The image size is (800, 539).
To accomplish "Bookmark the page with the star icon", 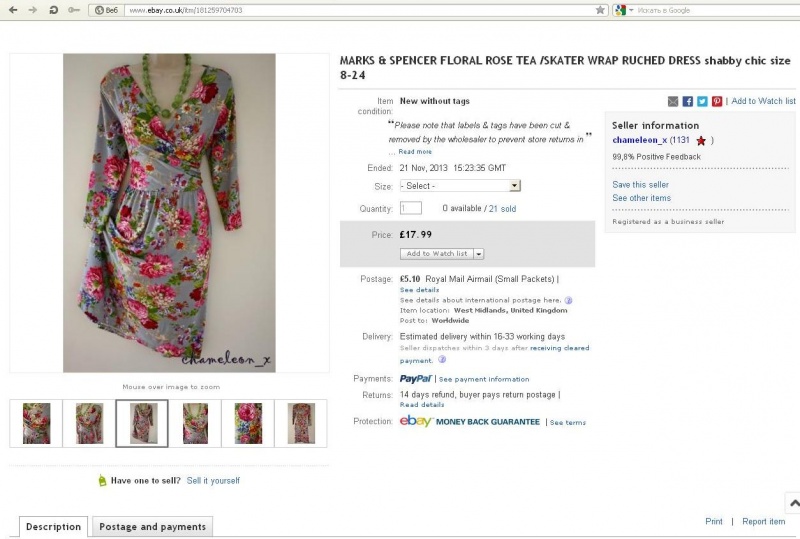I will [600, 10].
